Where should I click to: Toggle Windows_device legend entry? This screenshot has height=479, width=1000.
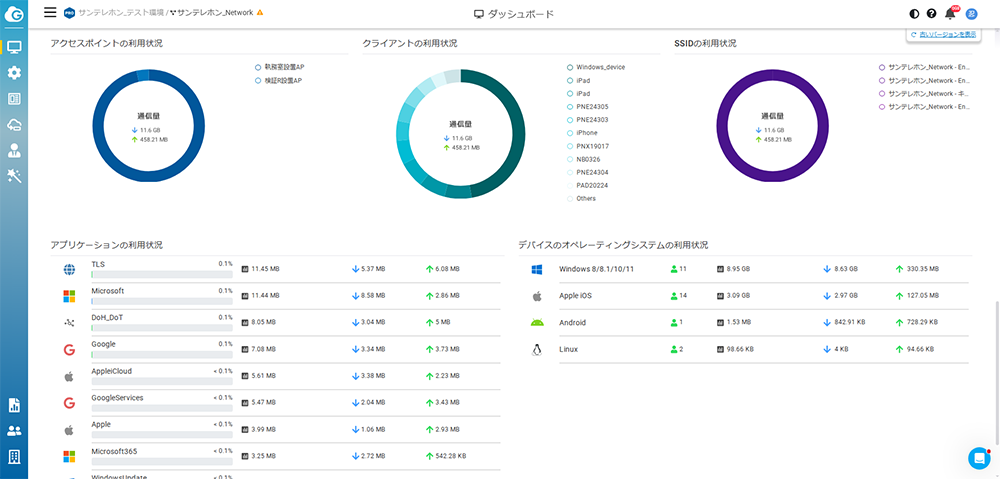[x=596, y=67]
